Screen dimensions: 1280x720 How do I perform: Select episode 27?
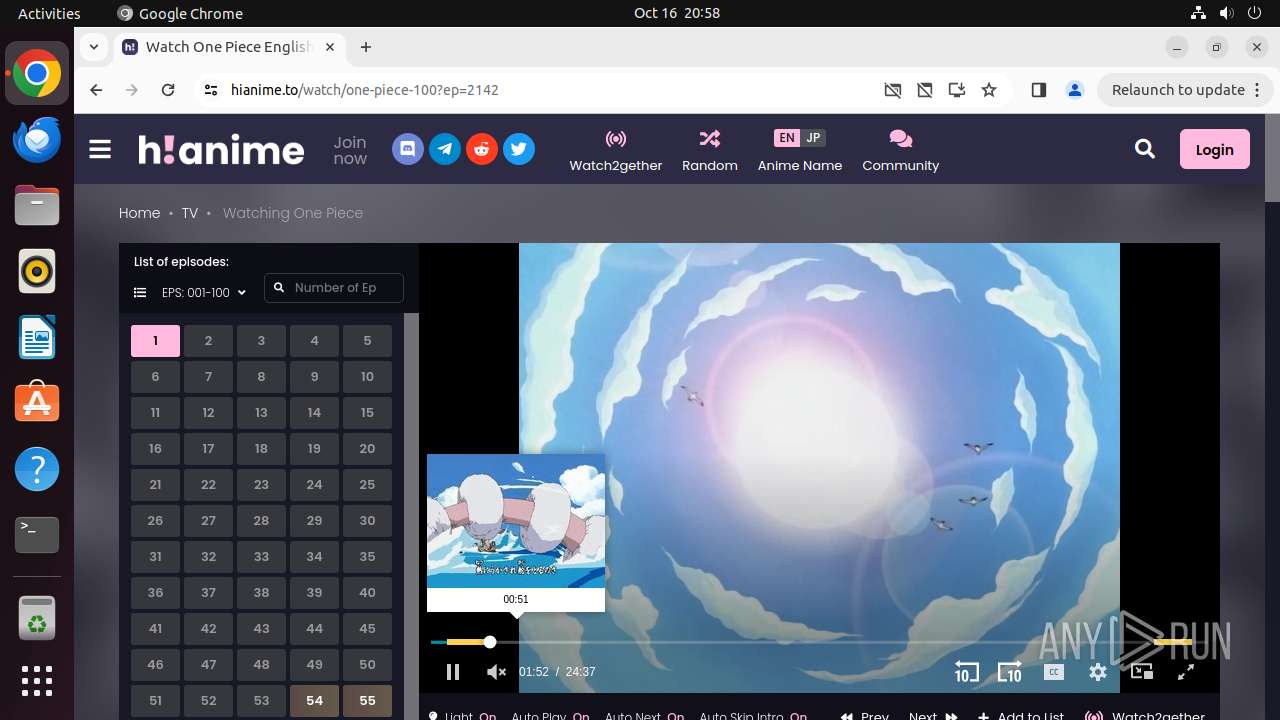[x=208, y=521]
